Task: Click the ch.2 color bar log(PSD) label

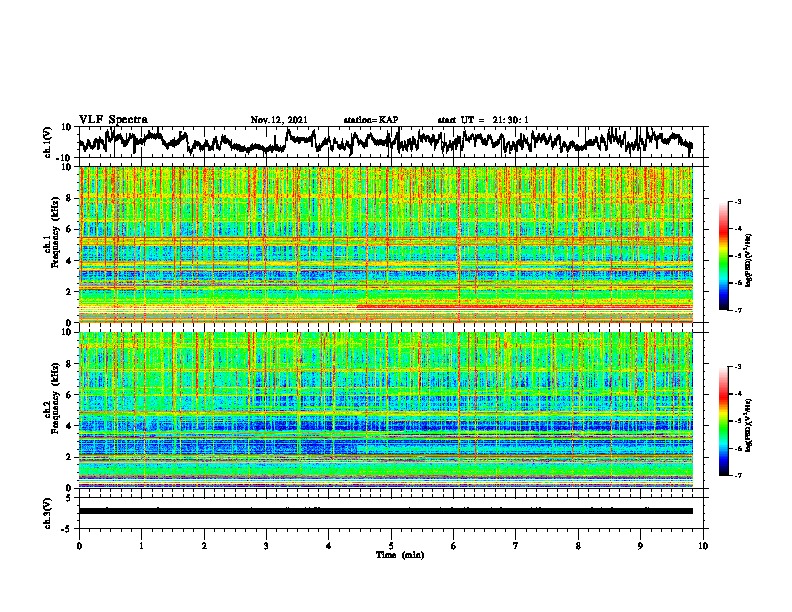Action: point(748,425)
